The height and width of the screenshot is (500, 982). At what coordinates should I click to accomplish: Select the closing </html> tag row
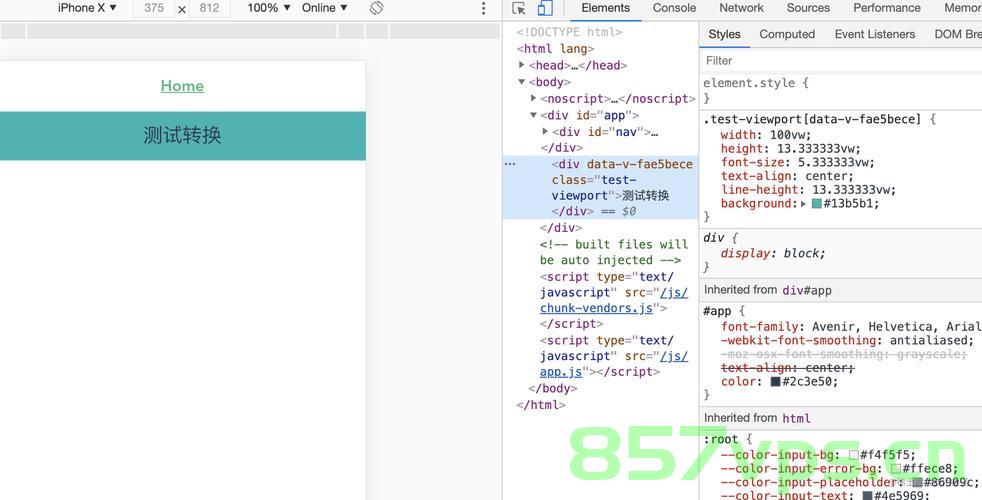pyautogui.click(x=541, y=405)
